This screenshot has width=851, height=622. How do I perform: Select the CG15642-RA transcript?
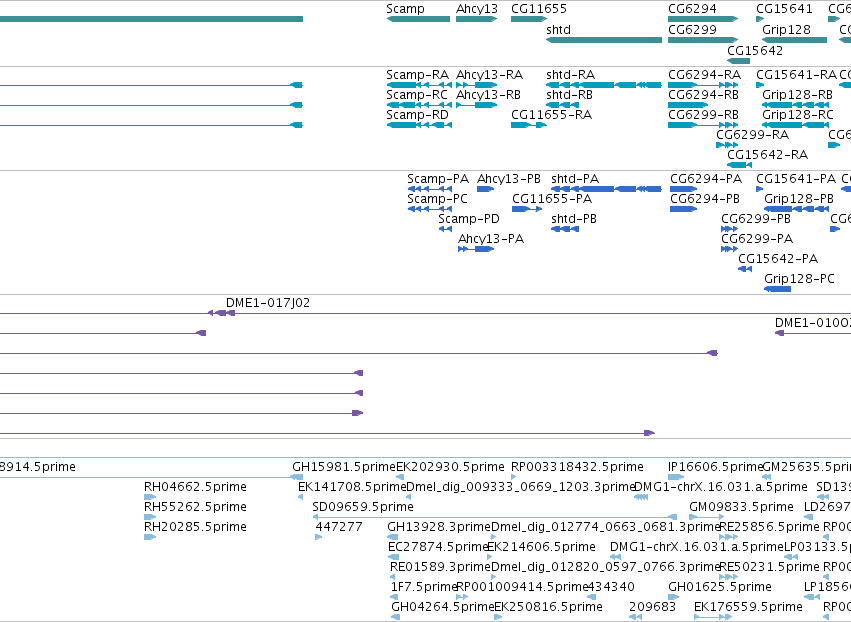[739, 164]
